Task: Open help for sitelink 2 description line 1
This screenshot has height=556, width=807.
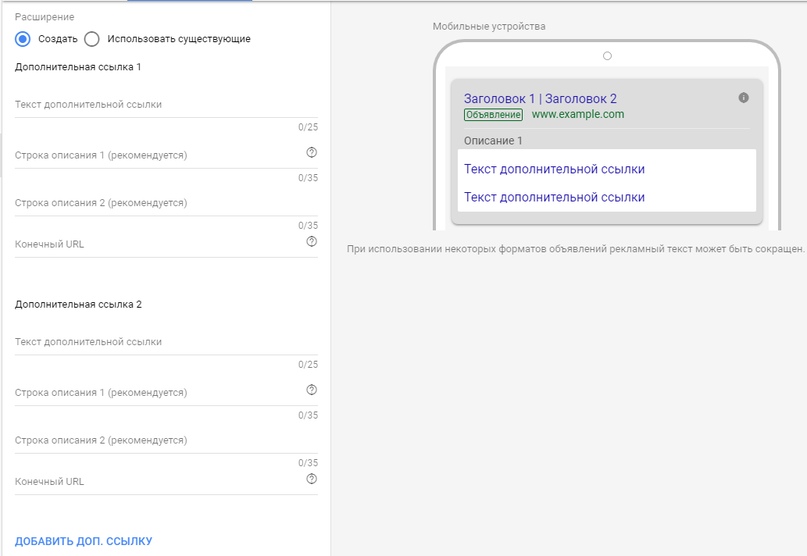Action: tap(311, 390)
